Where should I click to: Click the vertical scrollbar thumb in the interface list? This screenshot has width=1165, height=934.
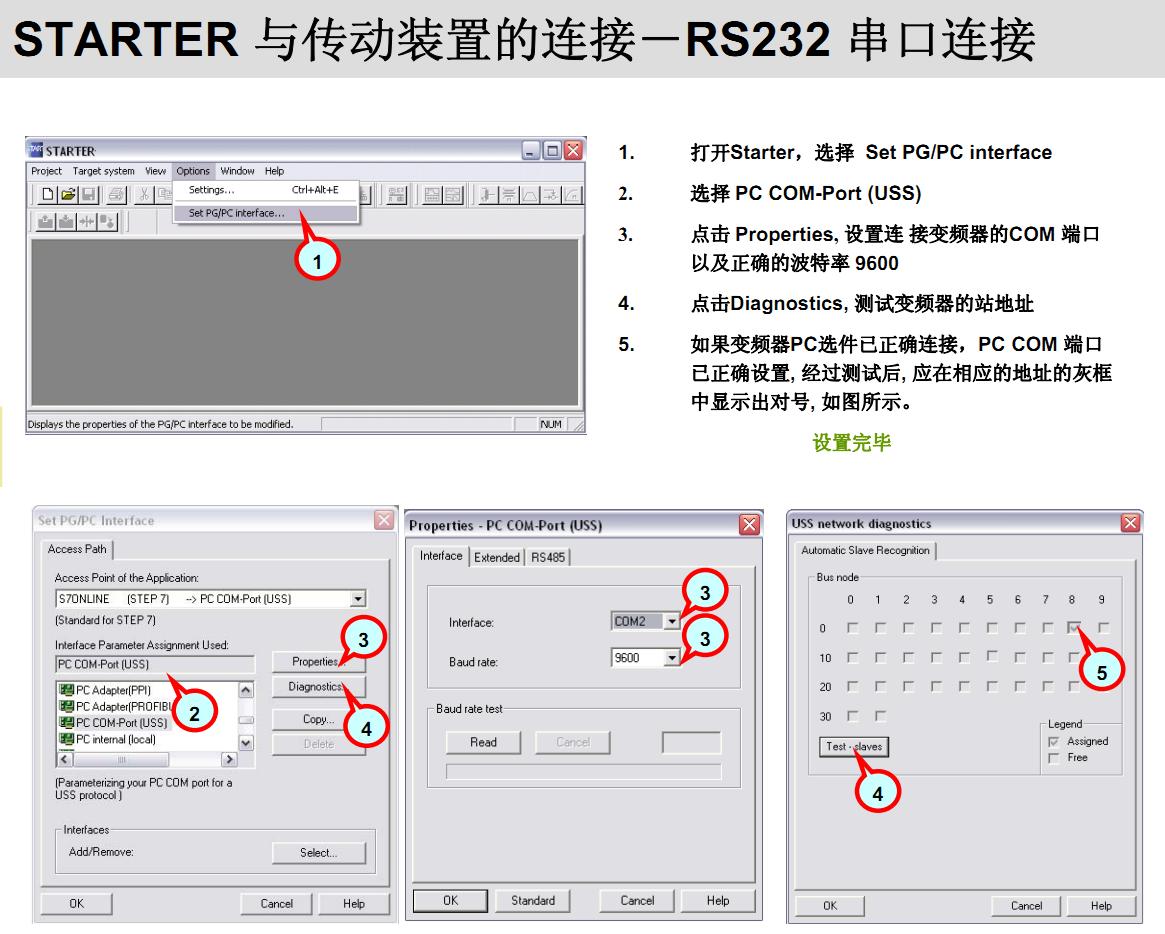pyautogui.click(x=246, y=720)
